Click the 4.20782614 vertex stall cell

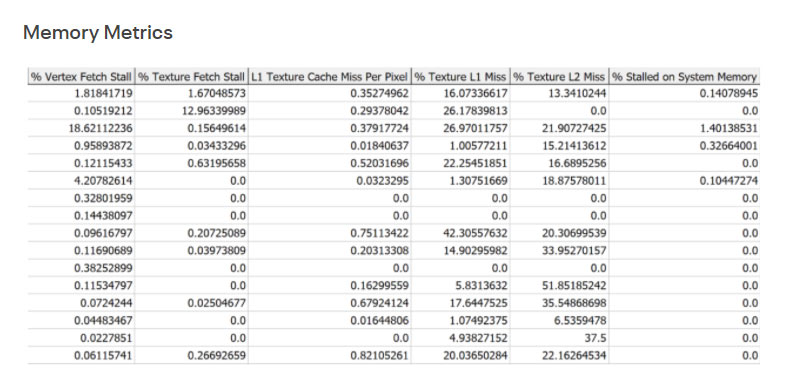tap(81, 181)
